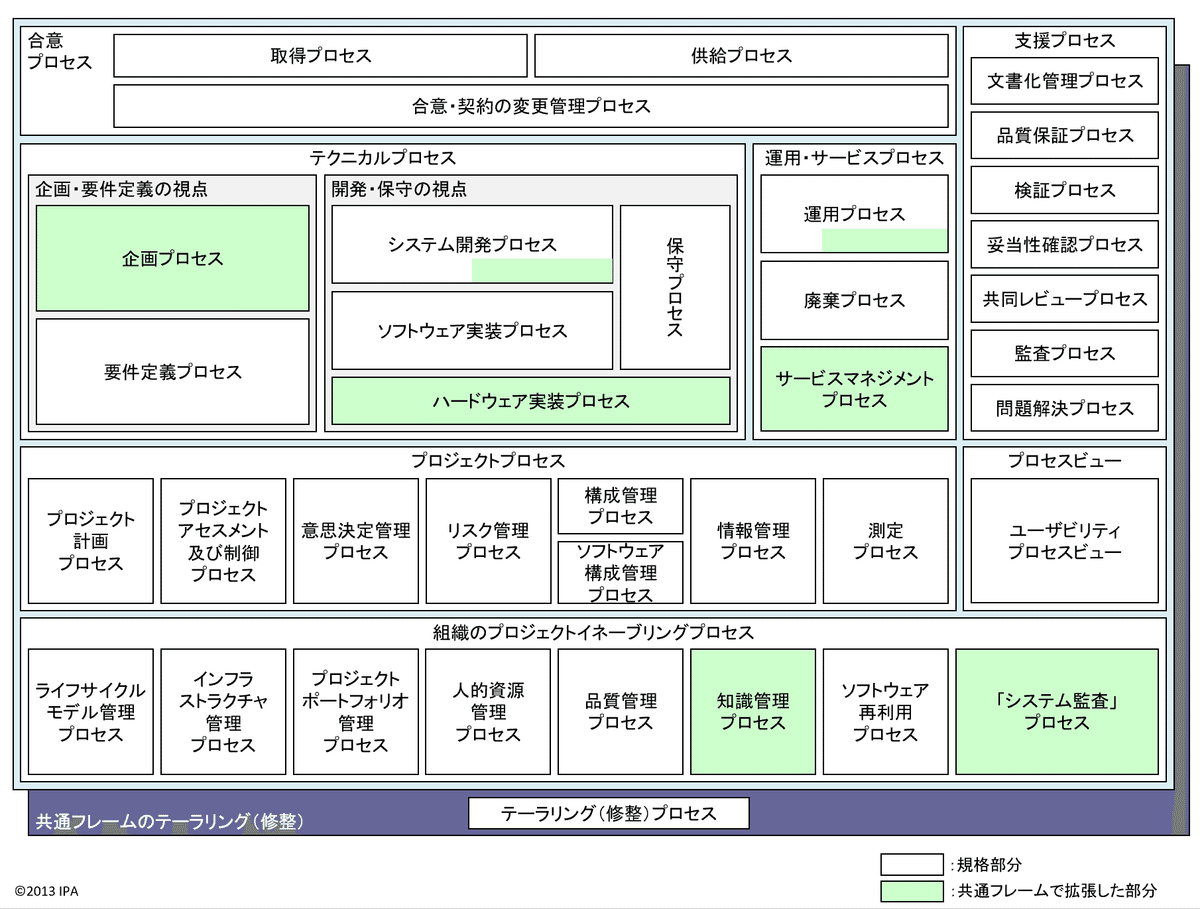
Task: Click プロジェクトアセスメント及び制御プロセス box
Action: (223, 541)
